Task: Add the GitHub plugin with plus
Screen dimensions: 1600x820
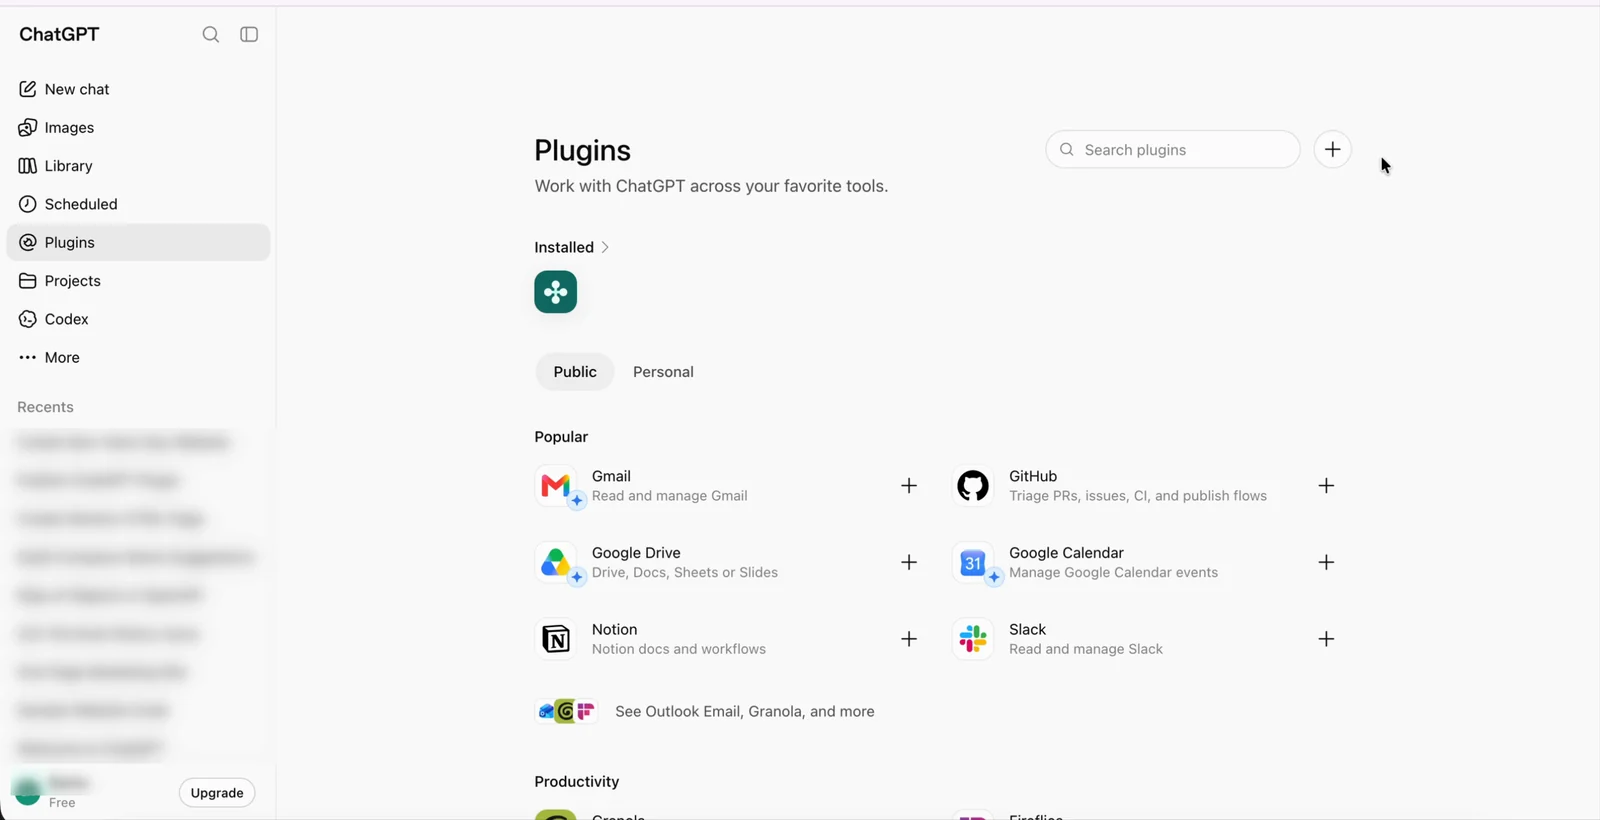Action: click(x=1326, y=486)
